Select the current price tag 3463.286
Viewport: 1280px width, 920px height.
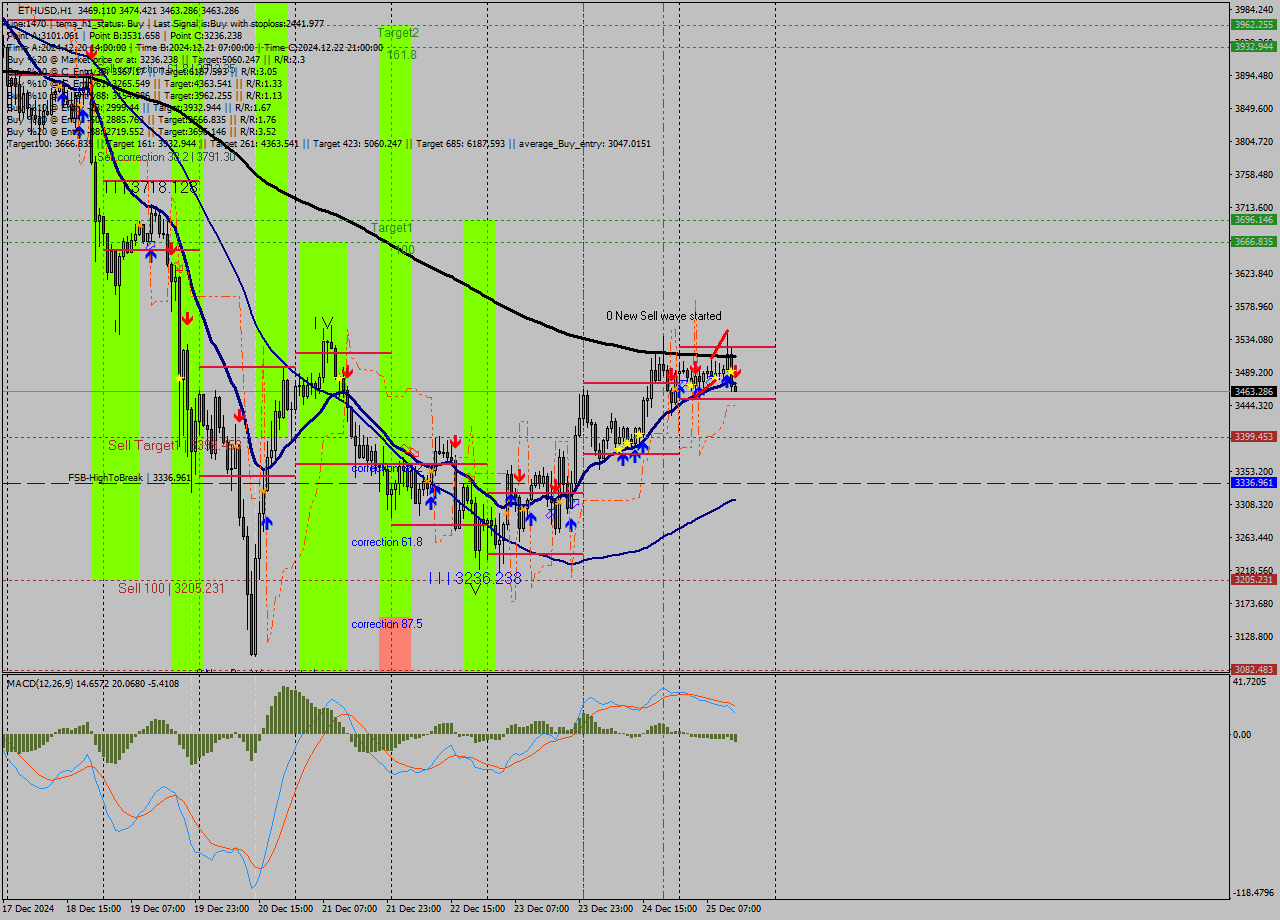point(1254,392)
